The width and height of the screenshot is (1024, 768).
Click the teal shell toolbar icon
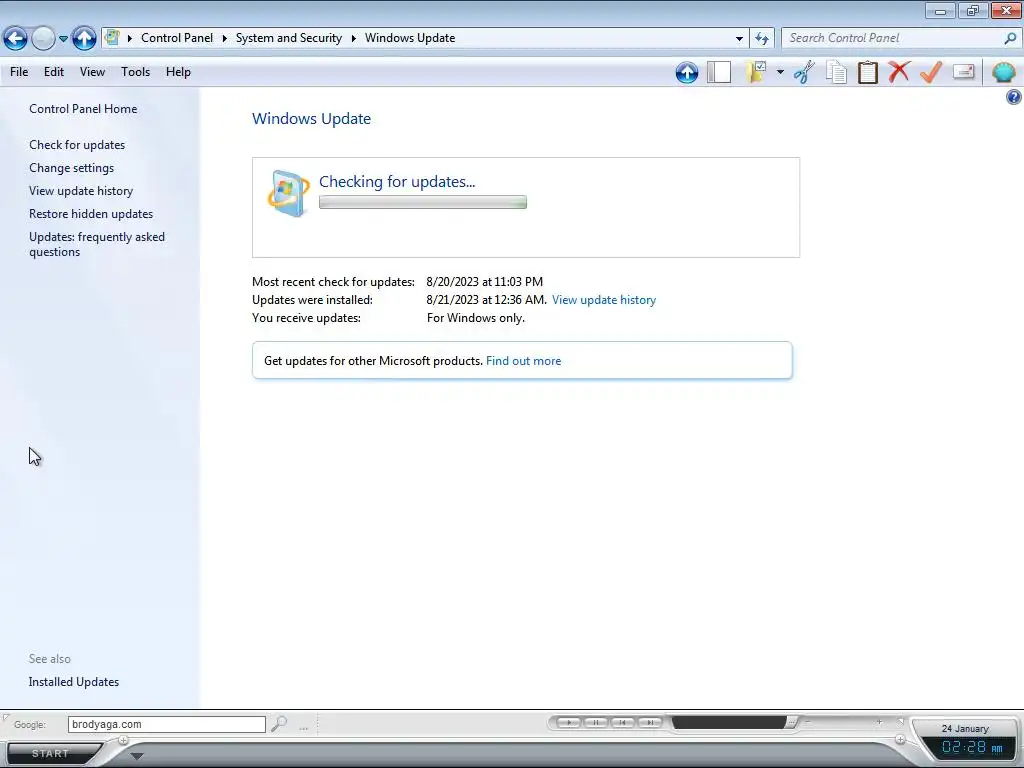point(1004,72)
